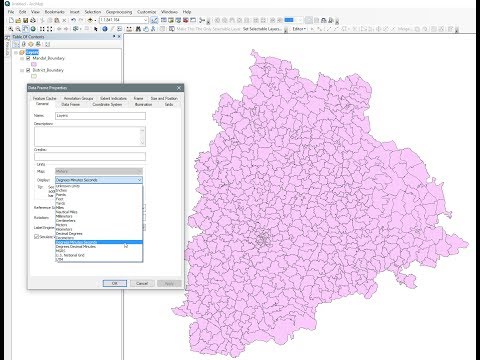Open the ArcToolbox red toolbox icon
Image resolution: width=480 pixels, height=360 pixels.
click(186, 20)
